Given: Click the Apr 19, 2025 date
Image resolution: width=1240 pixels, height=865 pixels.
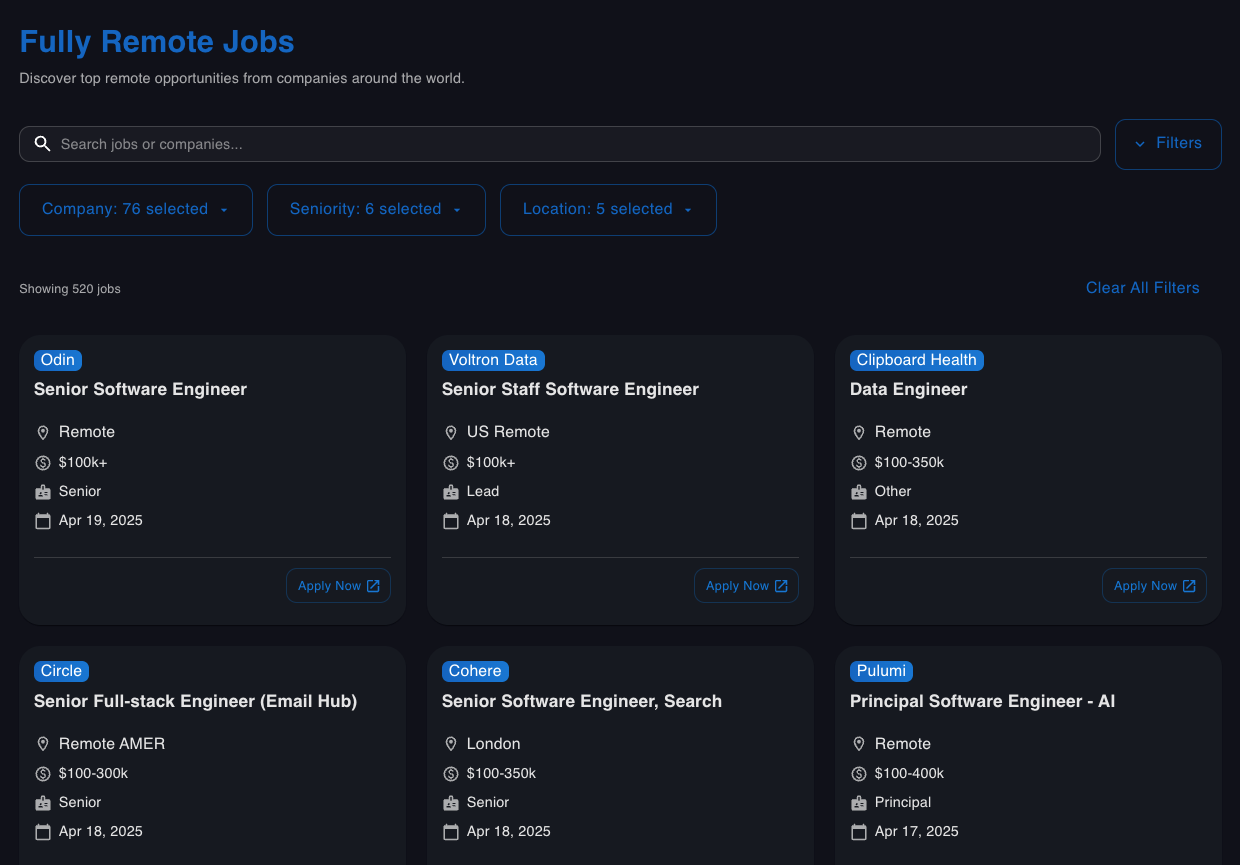Looking at the screenshot, I should pos(101,520).
